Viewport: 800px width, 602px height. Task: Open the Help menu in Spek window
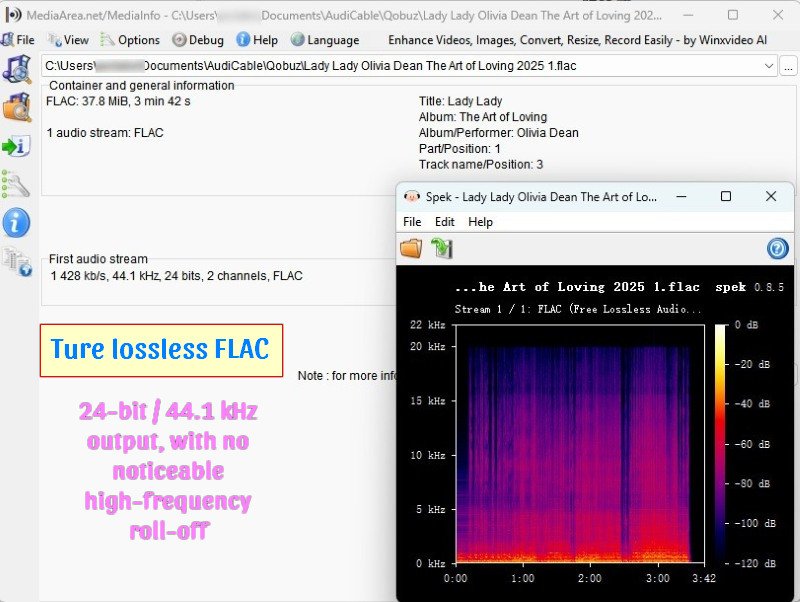481,222
